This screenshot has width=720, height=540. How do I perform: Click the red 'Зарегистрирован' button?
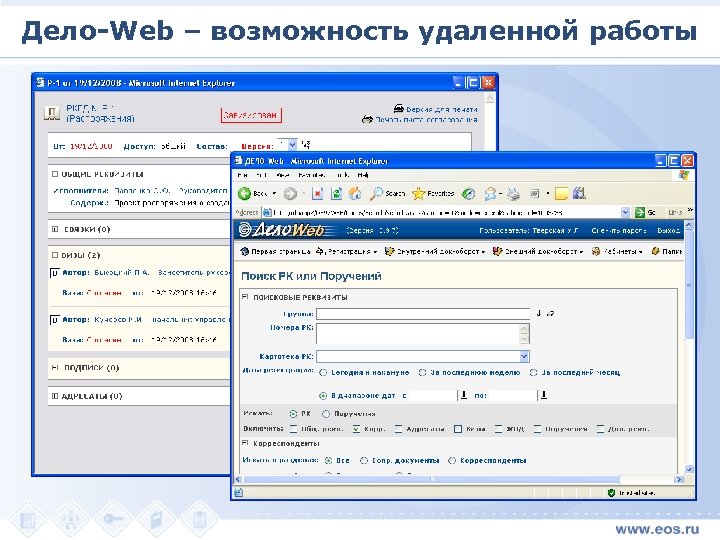click(x=251, y=115)
